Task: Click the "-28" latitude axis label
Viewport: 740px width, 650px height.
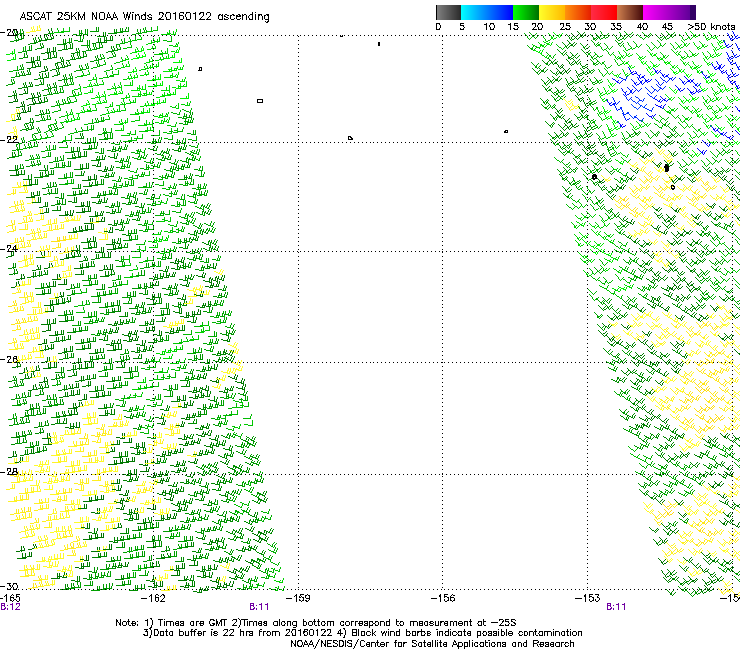Action: 9,472
